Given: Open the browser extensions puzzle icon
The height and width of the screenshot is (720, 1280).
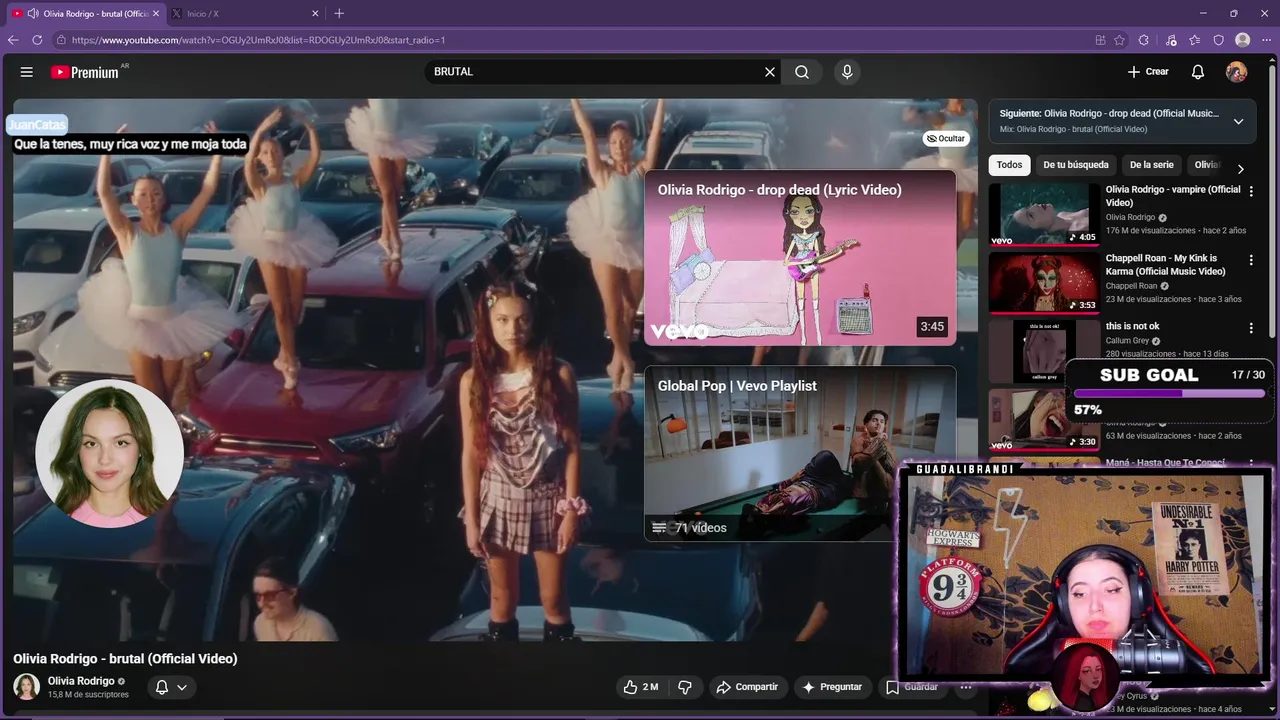Looking at the screenshot, I should click(x=1144, y=40).
